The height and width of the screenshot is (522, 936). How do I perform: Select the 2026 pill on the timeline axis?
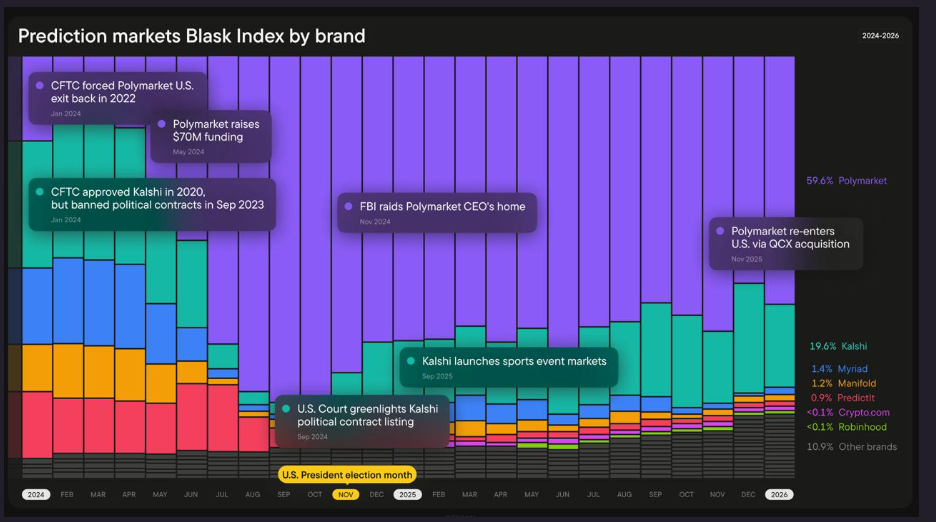(778, 494)
